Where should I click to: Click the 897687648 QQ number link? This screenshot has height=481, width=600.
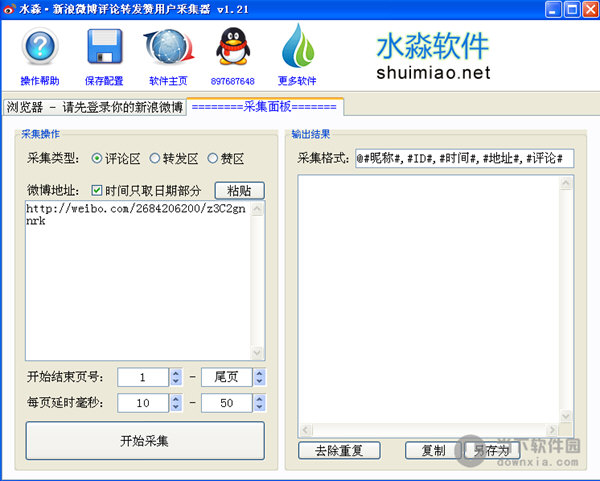[x=232, y=81]
